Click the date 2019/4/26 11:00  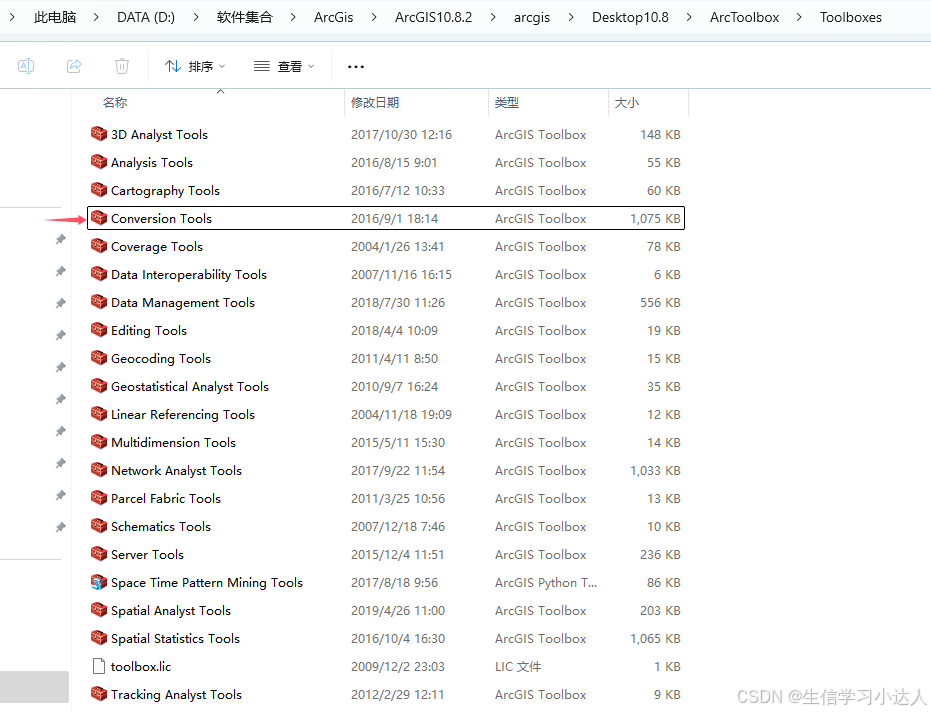(398, 610)
